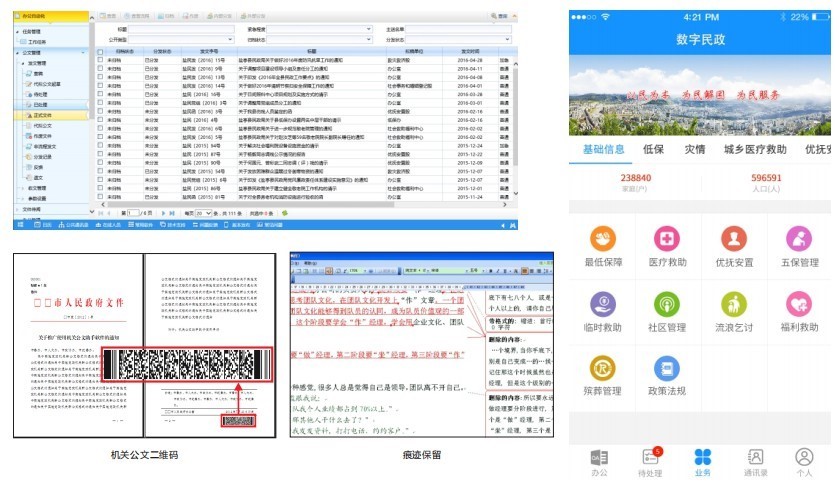Go to next page arrow in pager

[x=163, y=213]
